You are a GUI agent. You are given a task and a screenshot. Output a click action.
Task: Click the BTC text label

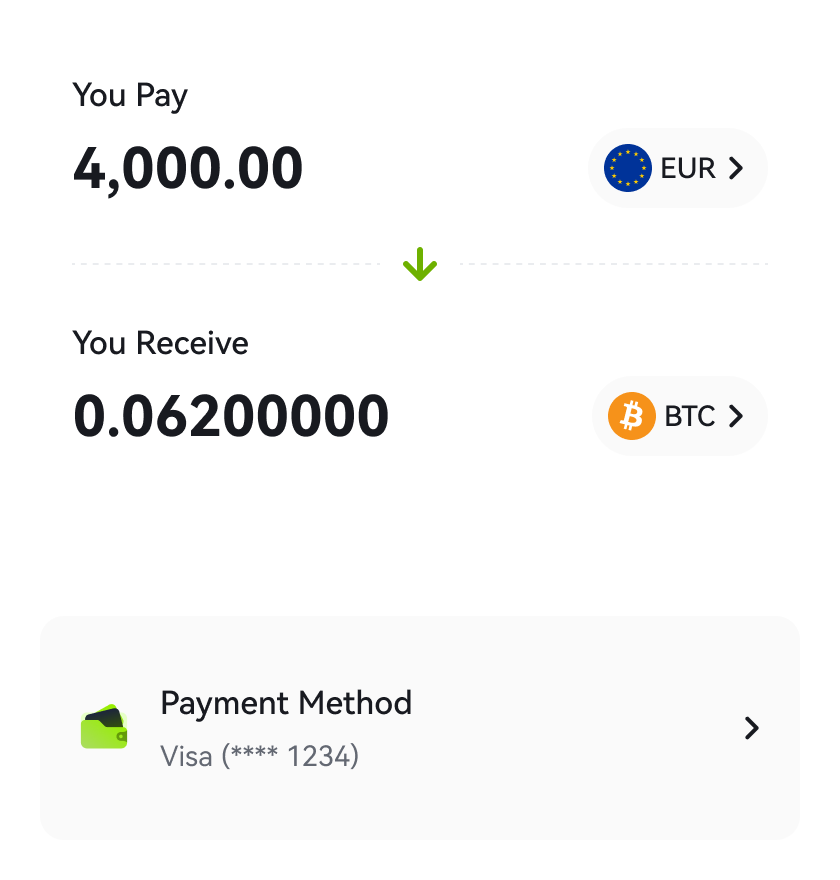(690, 416)
